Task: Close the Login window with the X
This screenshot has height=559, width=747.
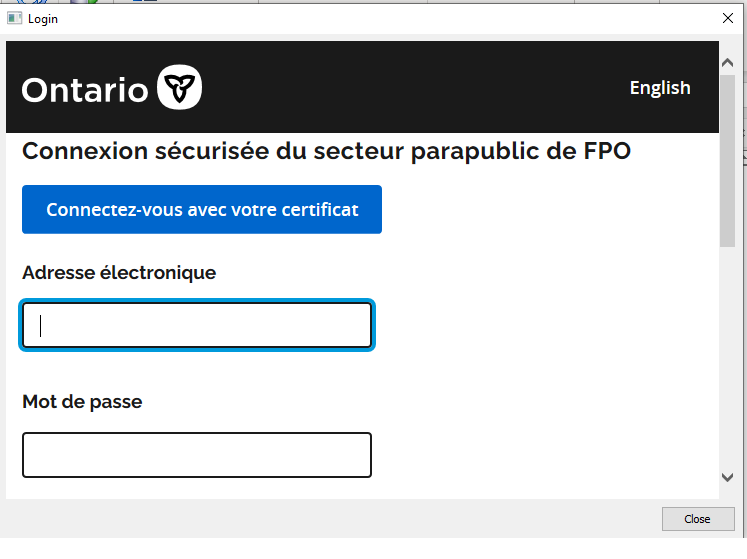Action: click(727, 18)
